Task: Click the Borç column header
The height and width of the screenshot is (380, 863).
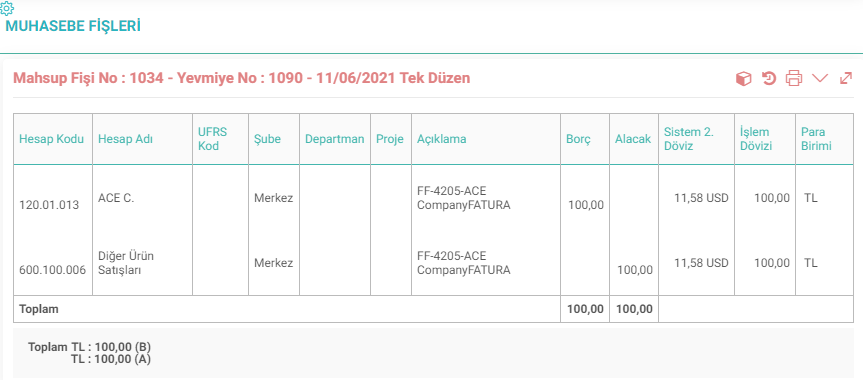Action: [x=578, y=139]
